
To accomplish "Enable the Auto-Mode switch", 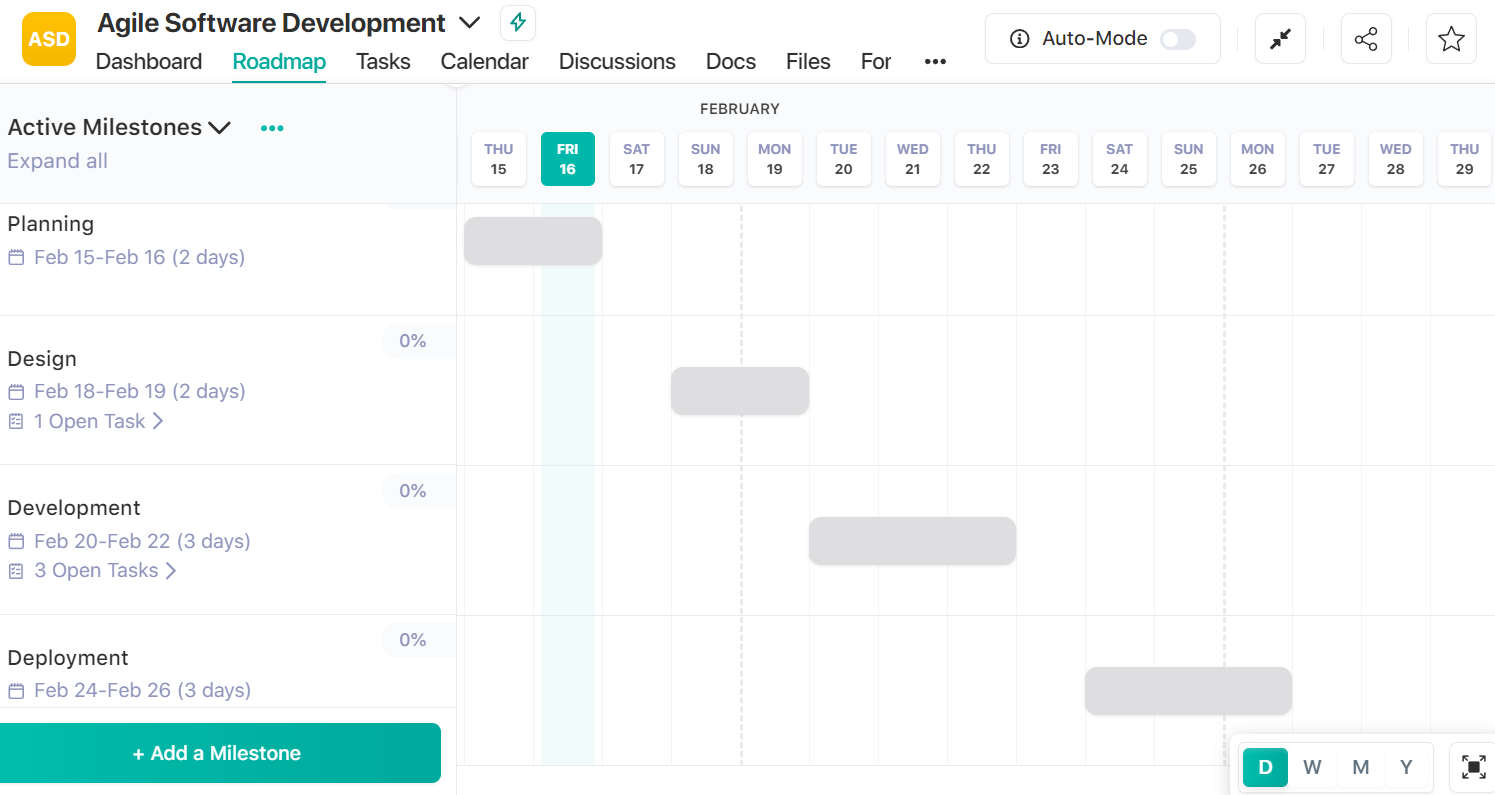I will tap(1178, 38).
